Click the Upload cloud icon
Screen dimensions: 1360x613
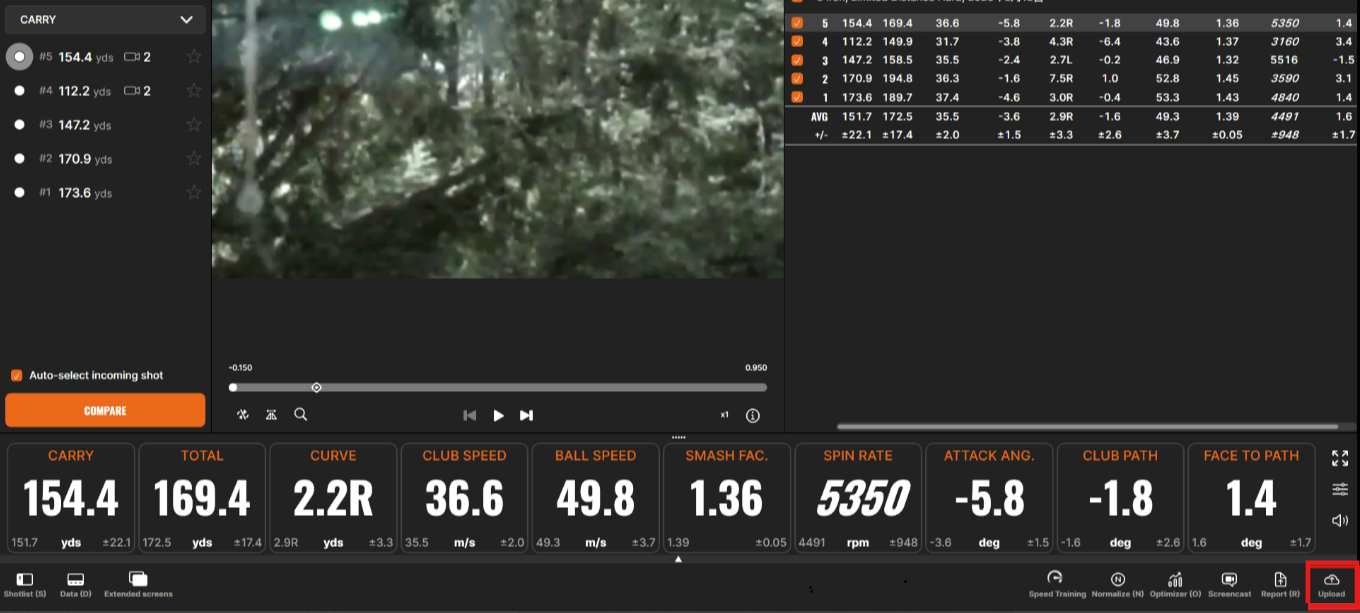pyautogui.click(x=1331, y=579)
